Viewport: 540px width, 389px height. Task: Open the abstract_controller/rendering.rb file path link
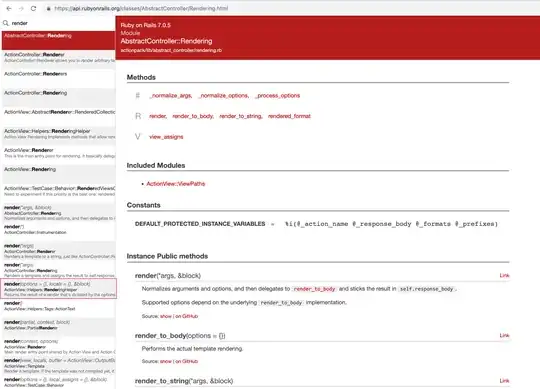pyautogui.click(x=171, y=50)
